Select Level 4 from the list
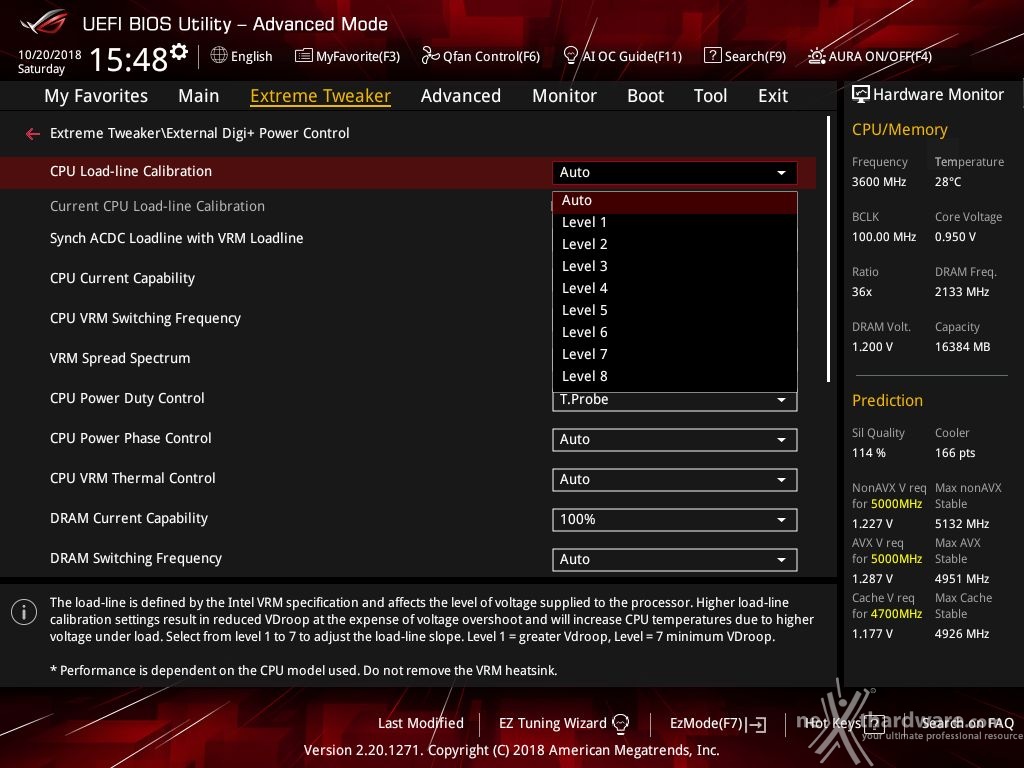The image size is (1024, 768). pyautogui.click(x=675, y=289)
